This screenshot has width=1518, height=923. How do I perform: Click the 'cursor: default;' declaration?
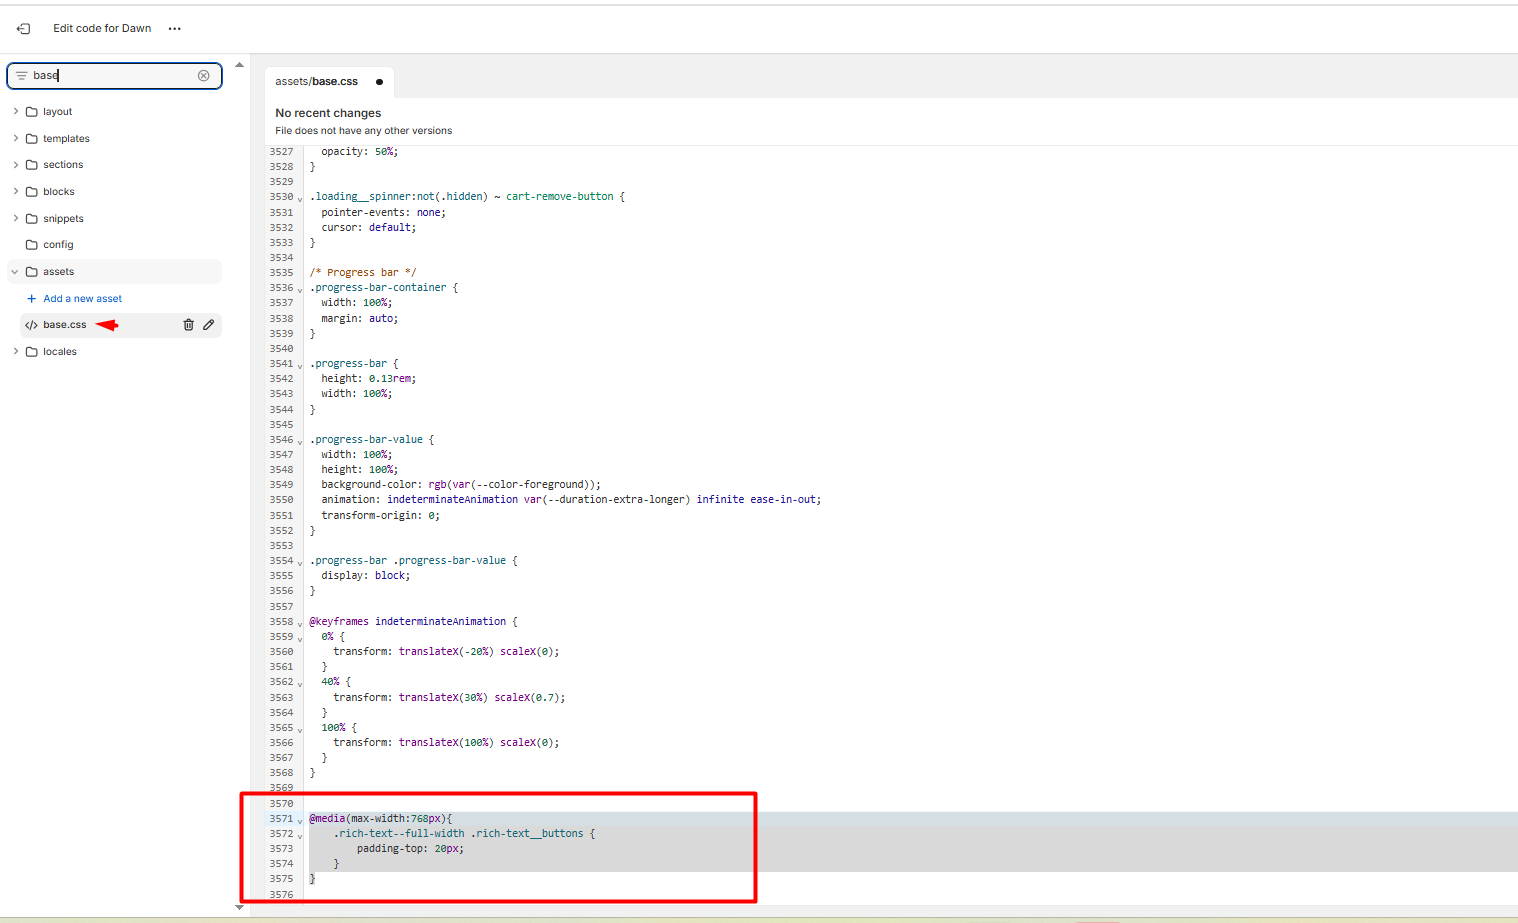(369, 228)
